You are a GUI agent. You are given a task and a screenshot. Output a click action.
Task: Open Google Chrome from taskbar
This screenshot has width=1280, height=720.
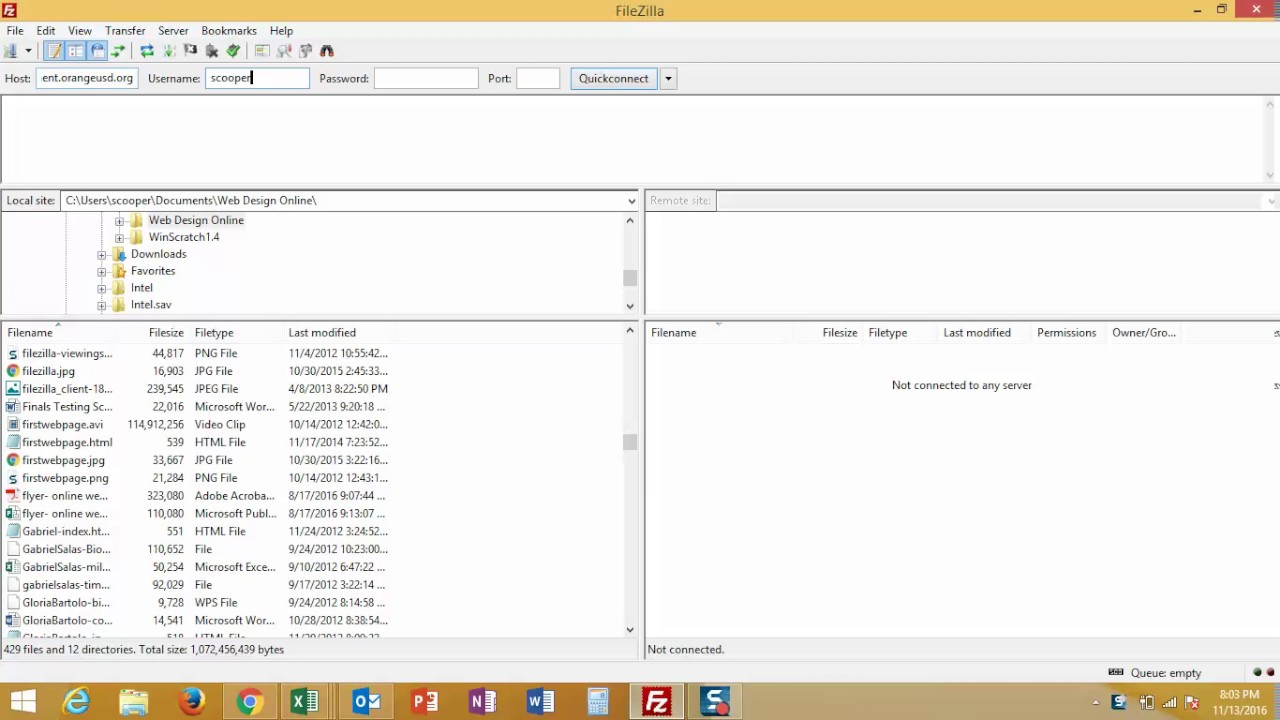coord(250,702)
